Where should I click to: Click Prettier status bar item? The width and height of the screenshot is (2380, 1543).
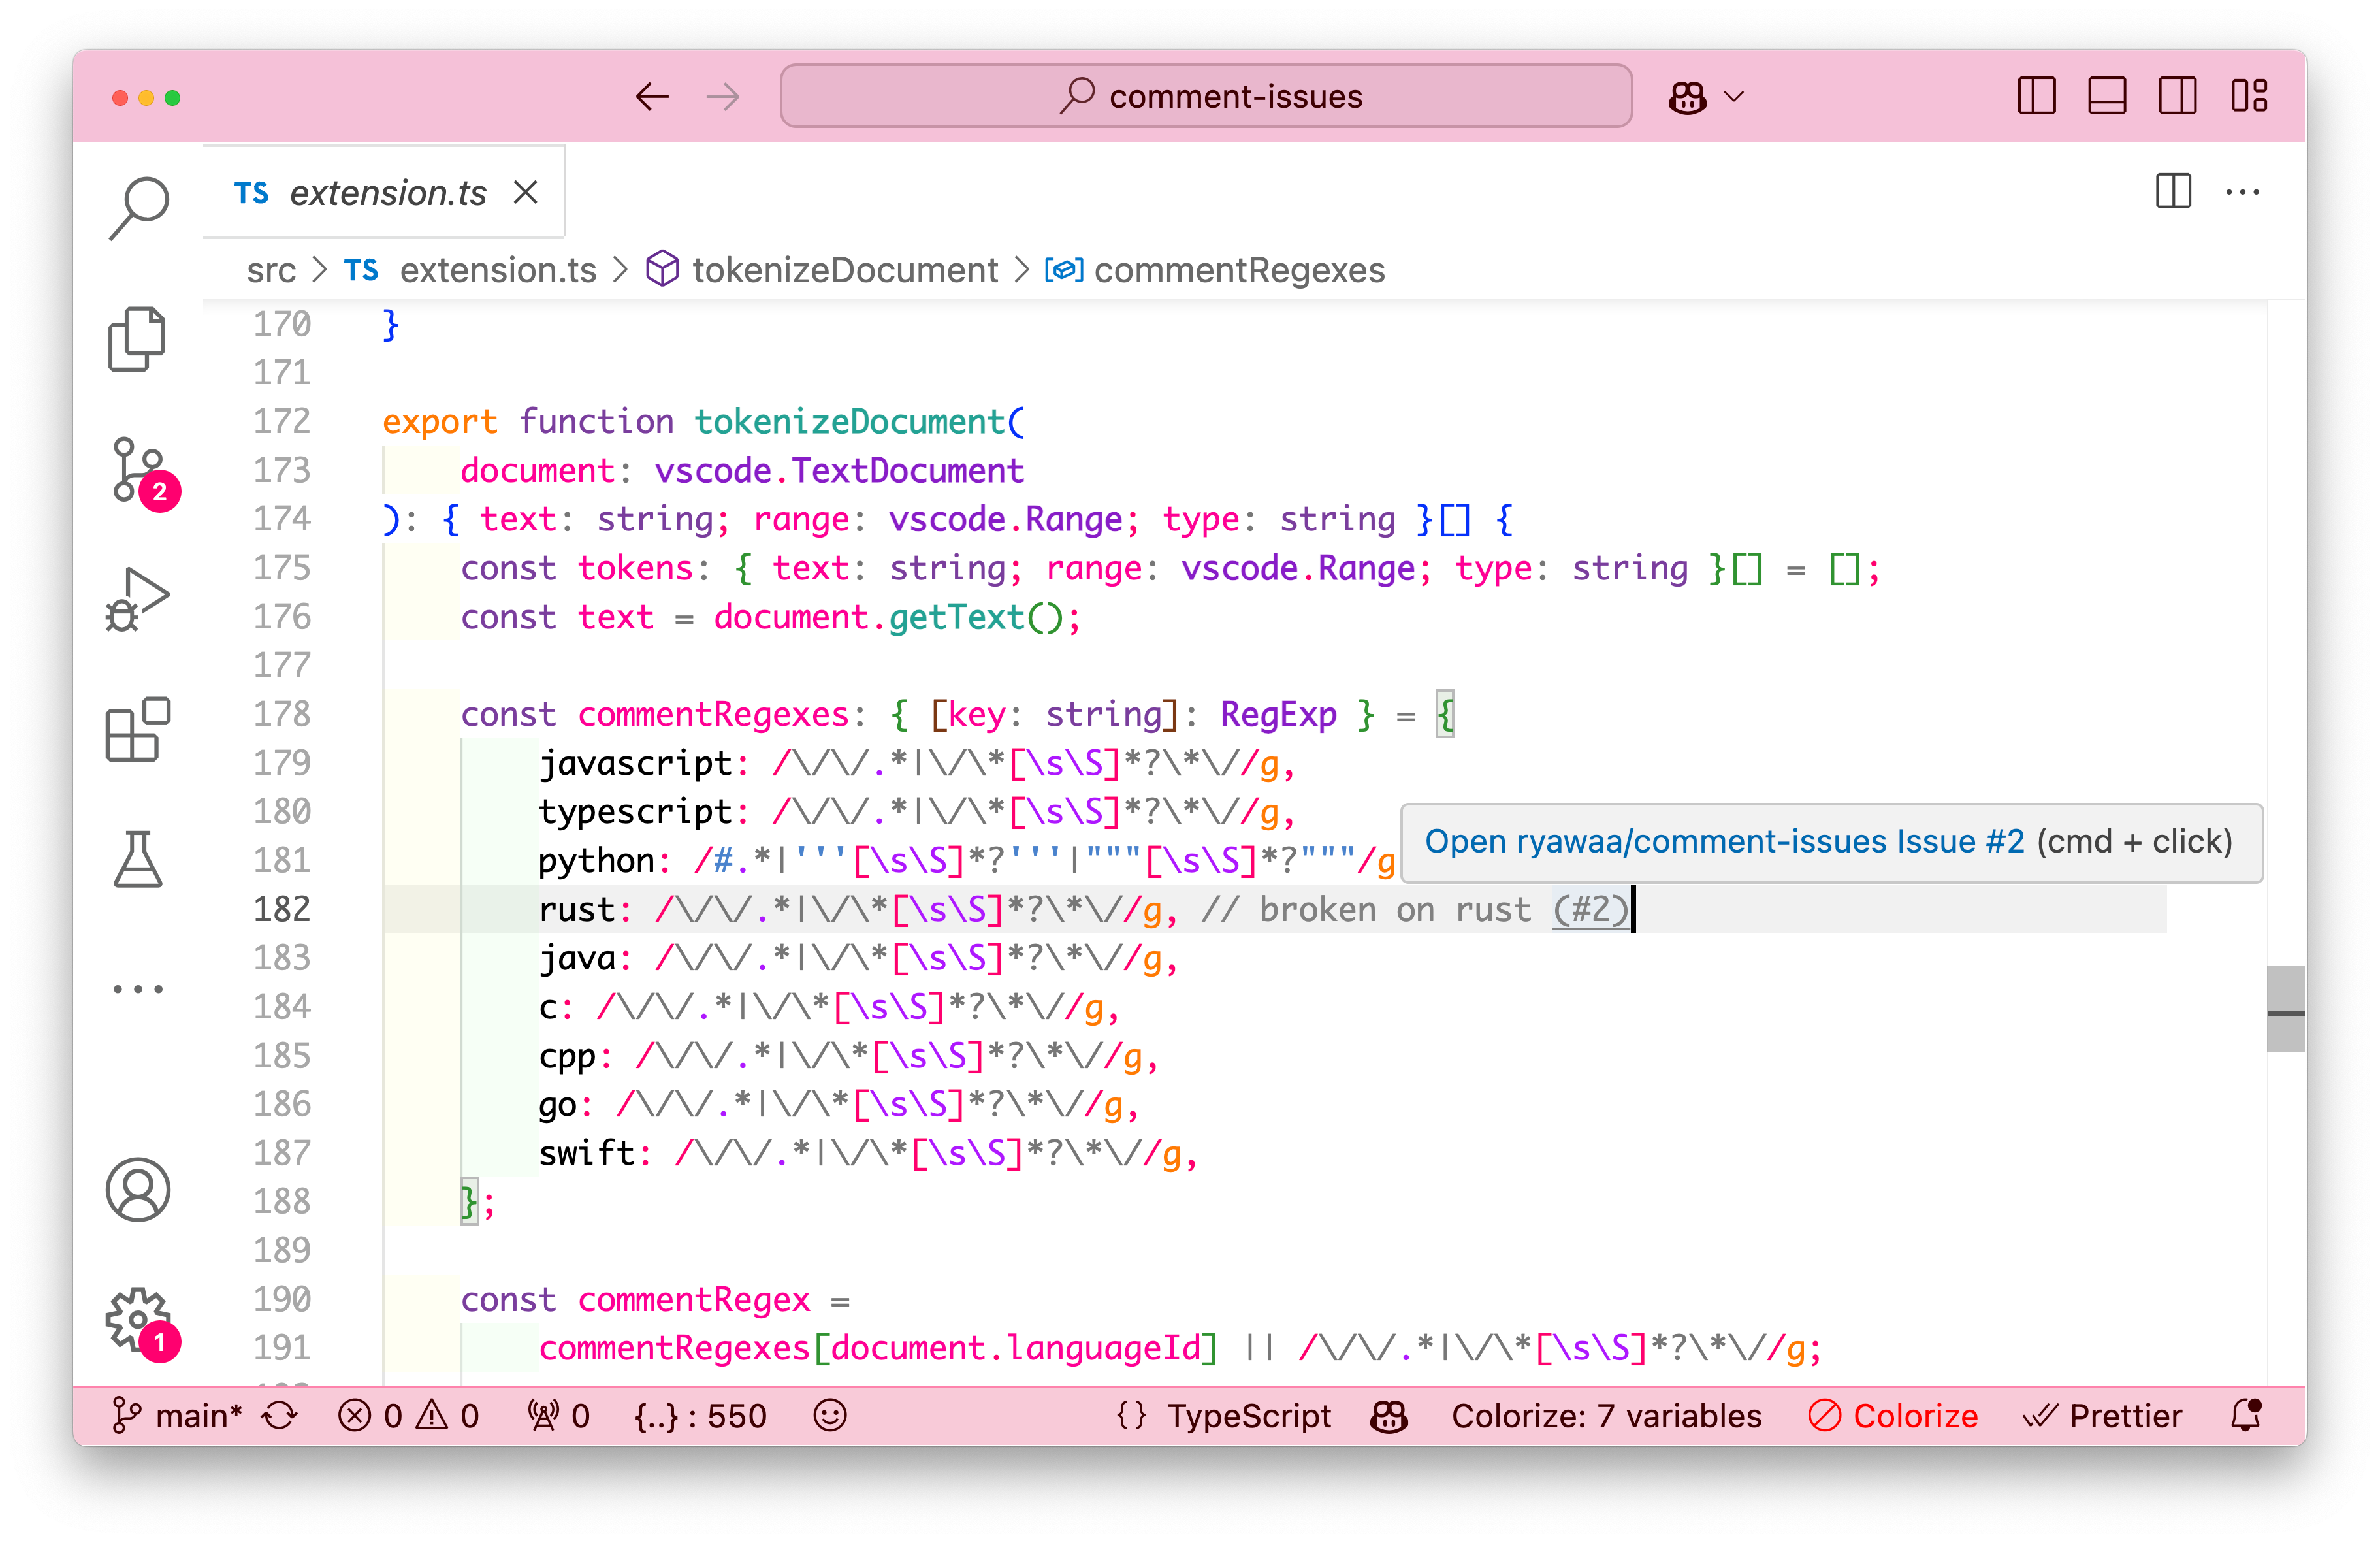click(2102, 1416)
